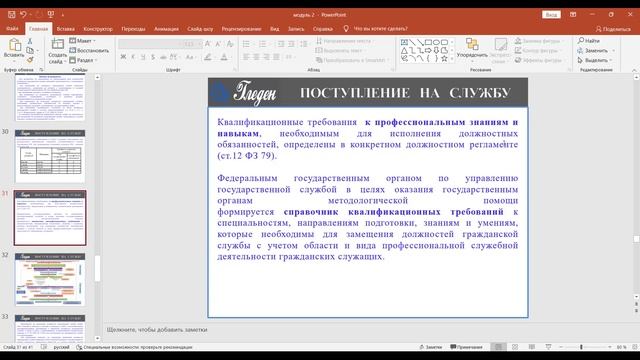
Task: Clear all formatting icon
Action: click(x=230, y=44)
